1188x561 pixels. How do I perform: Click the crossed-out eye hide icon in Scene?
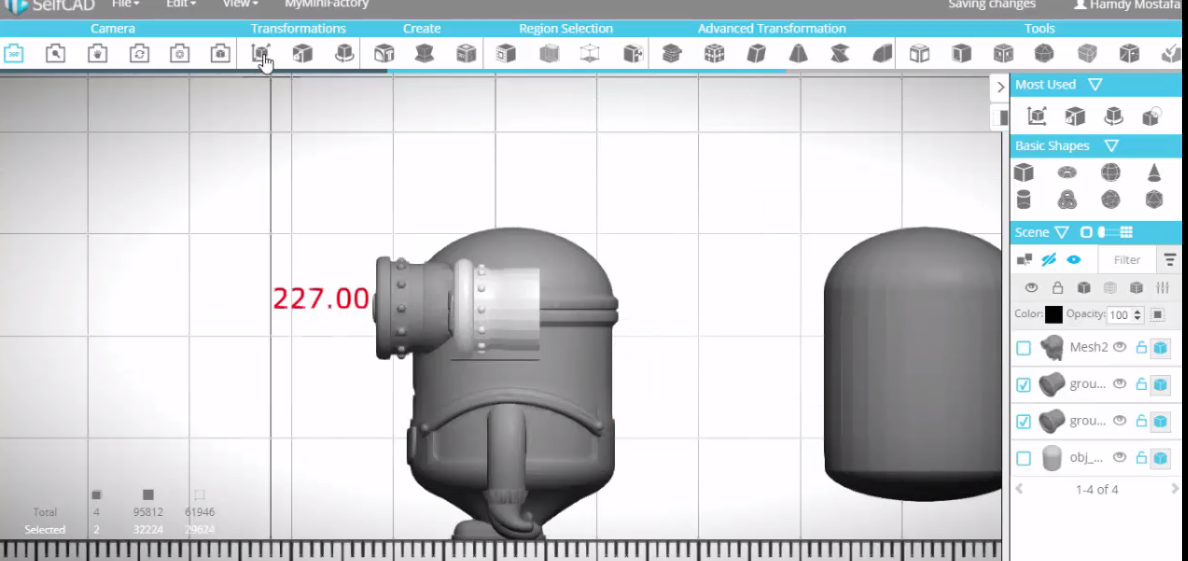(1049, 260)
